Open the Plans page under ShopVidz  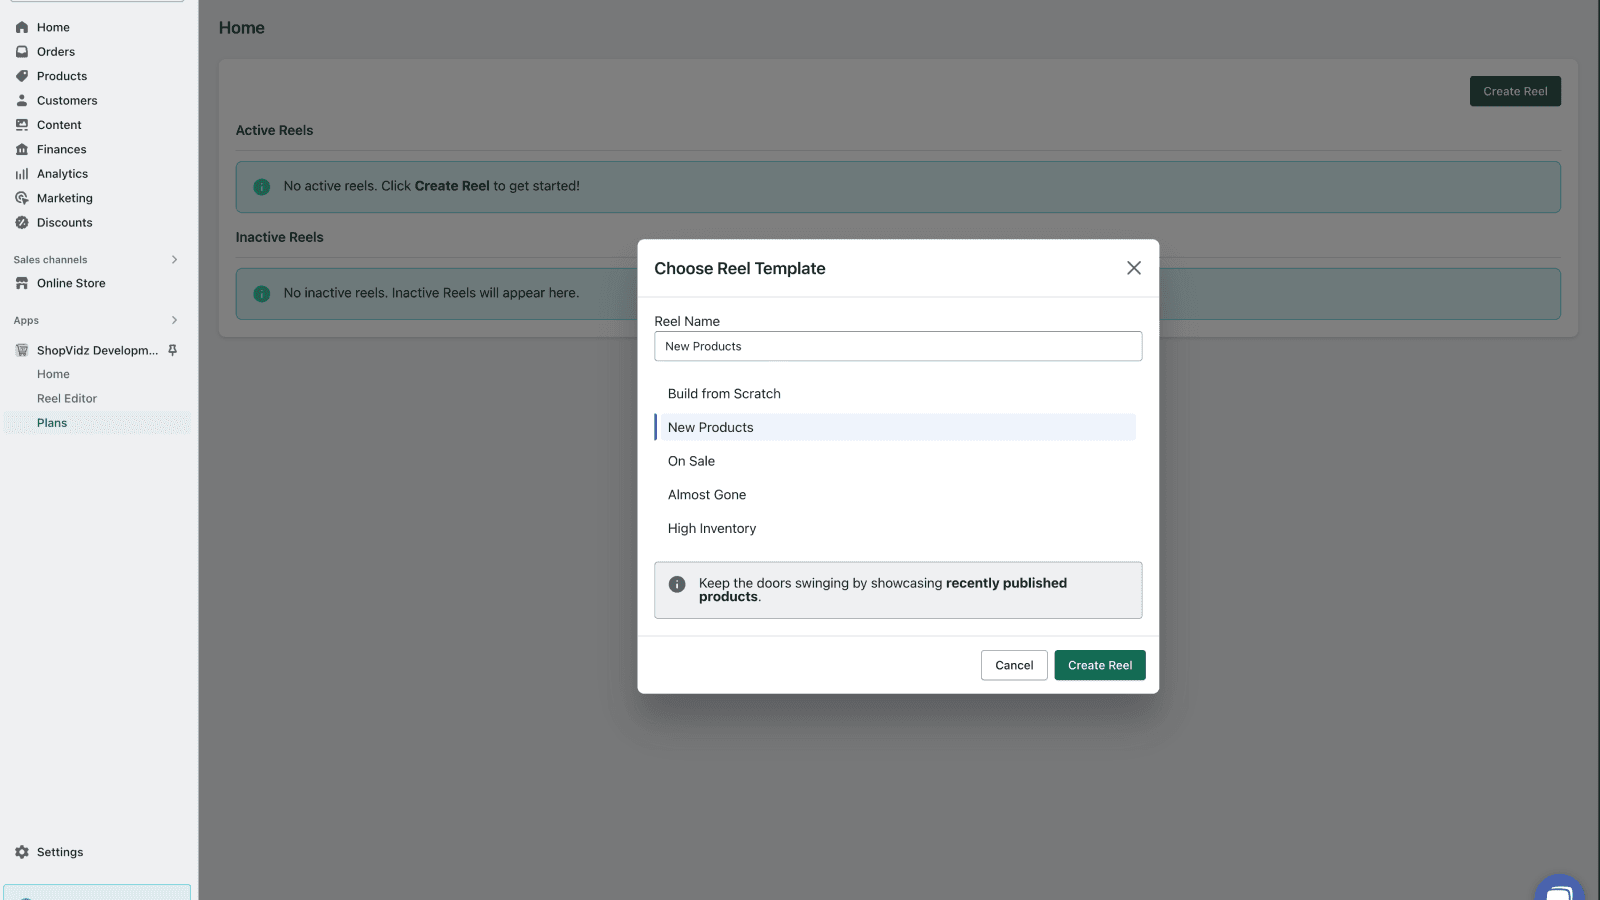51,422
